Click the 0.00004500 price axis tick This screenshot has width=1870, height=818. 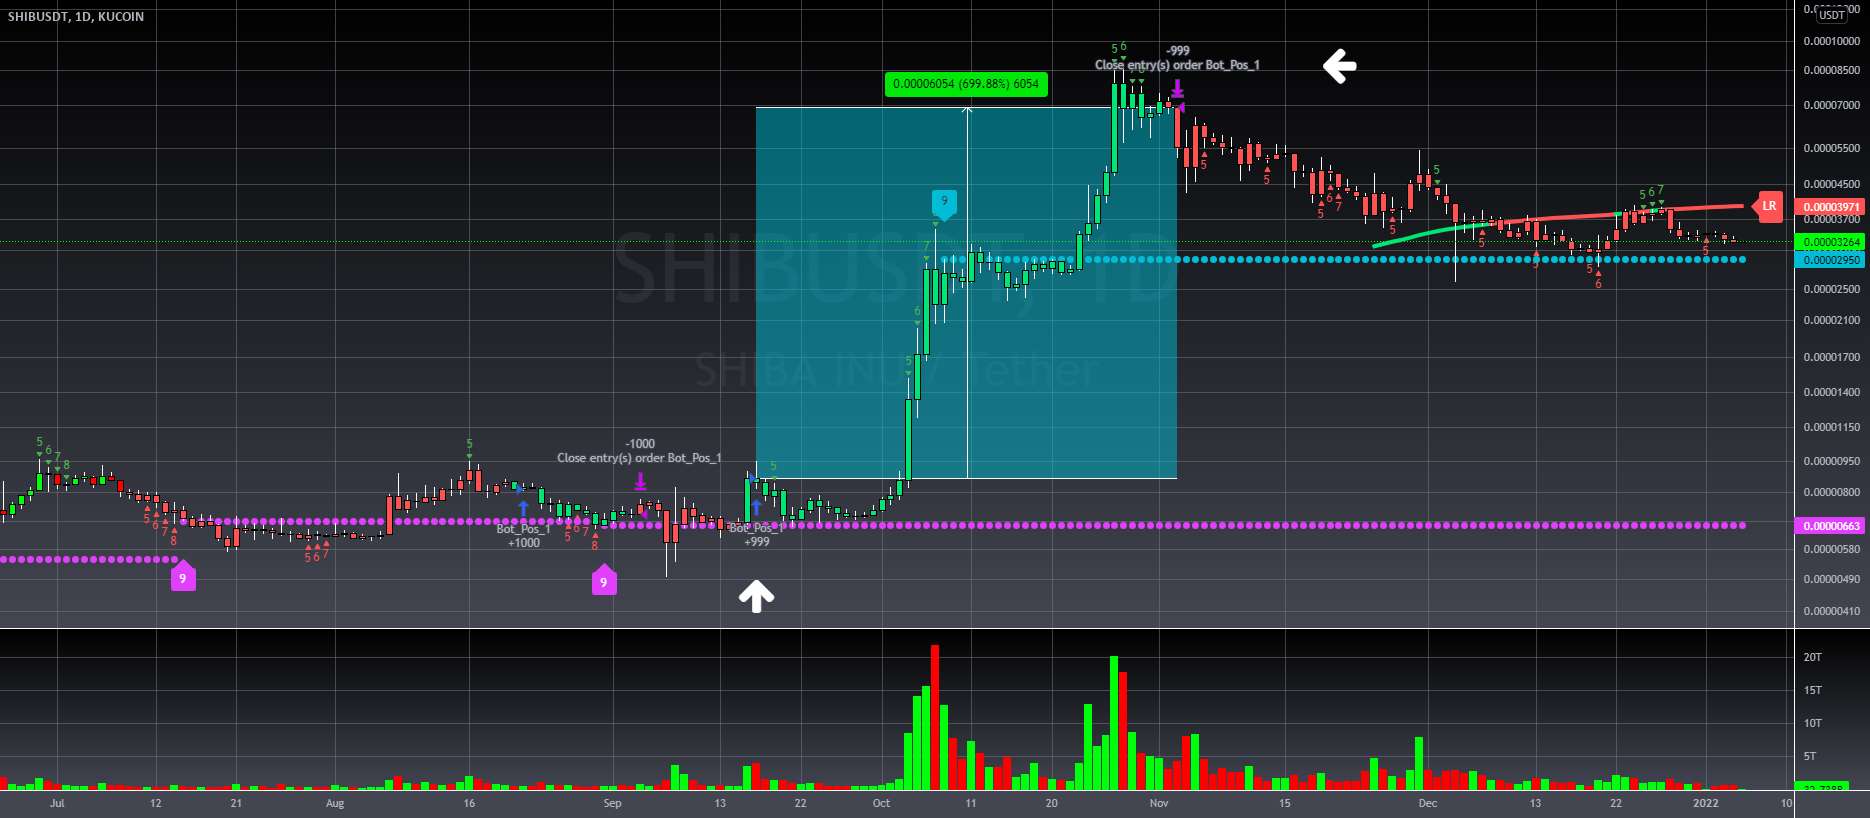pyautogui.click(x=1832, y=184)
